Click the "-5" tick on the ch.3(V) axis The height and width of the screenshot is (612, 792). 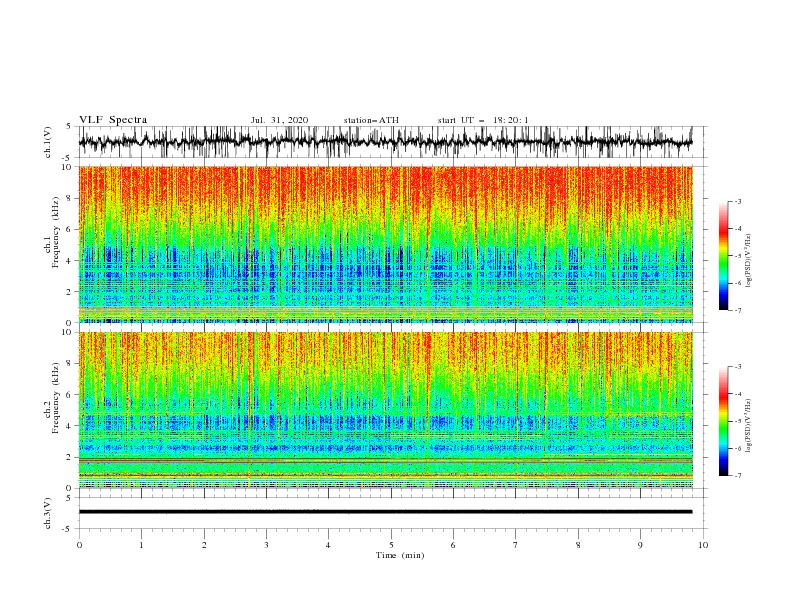coord(68,529)
